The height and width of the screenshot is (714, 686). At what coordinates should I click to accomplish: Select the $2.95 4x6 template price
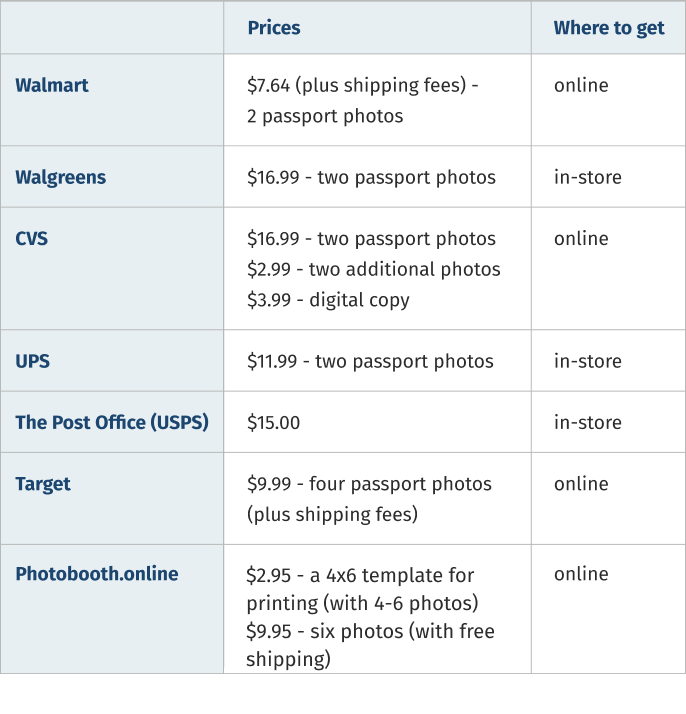360,575
